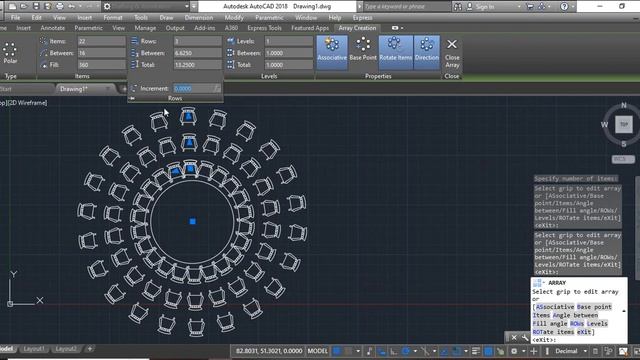640x360 pixels.
Task: Click the Levels Between field
Action: click(289, 53)
